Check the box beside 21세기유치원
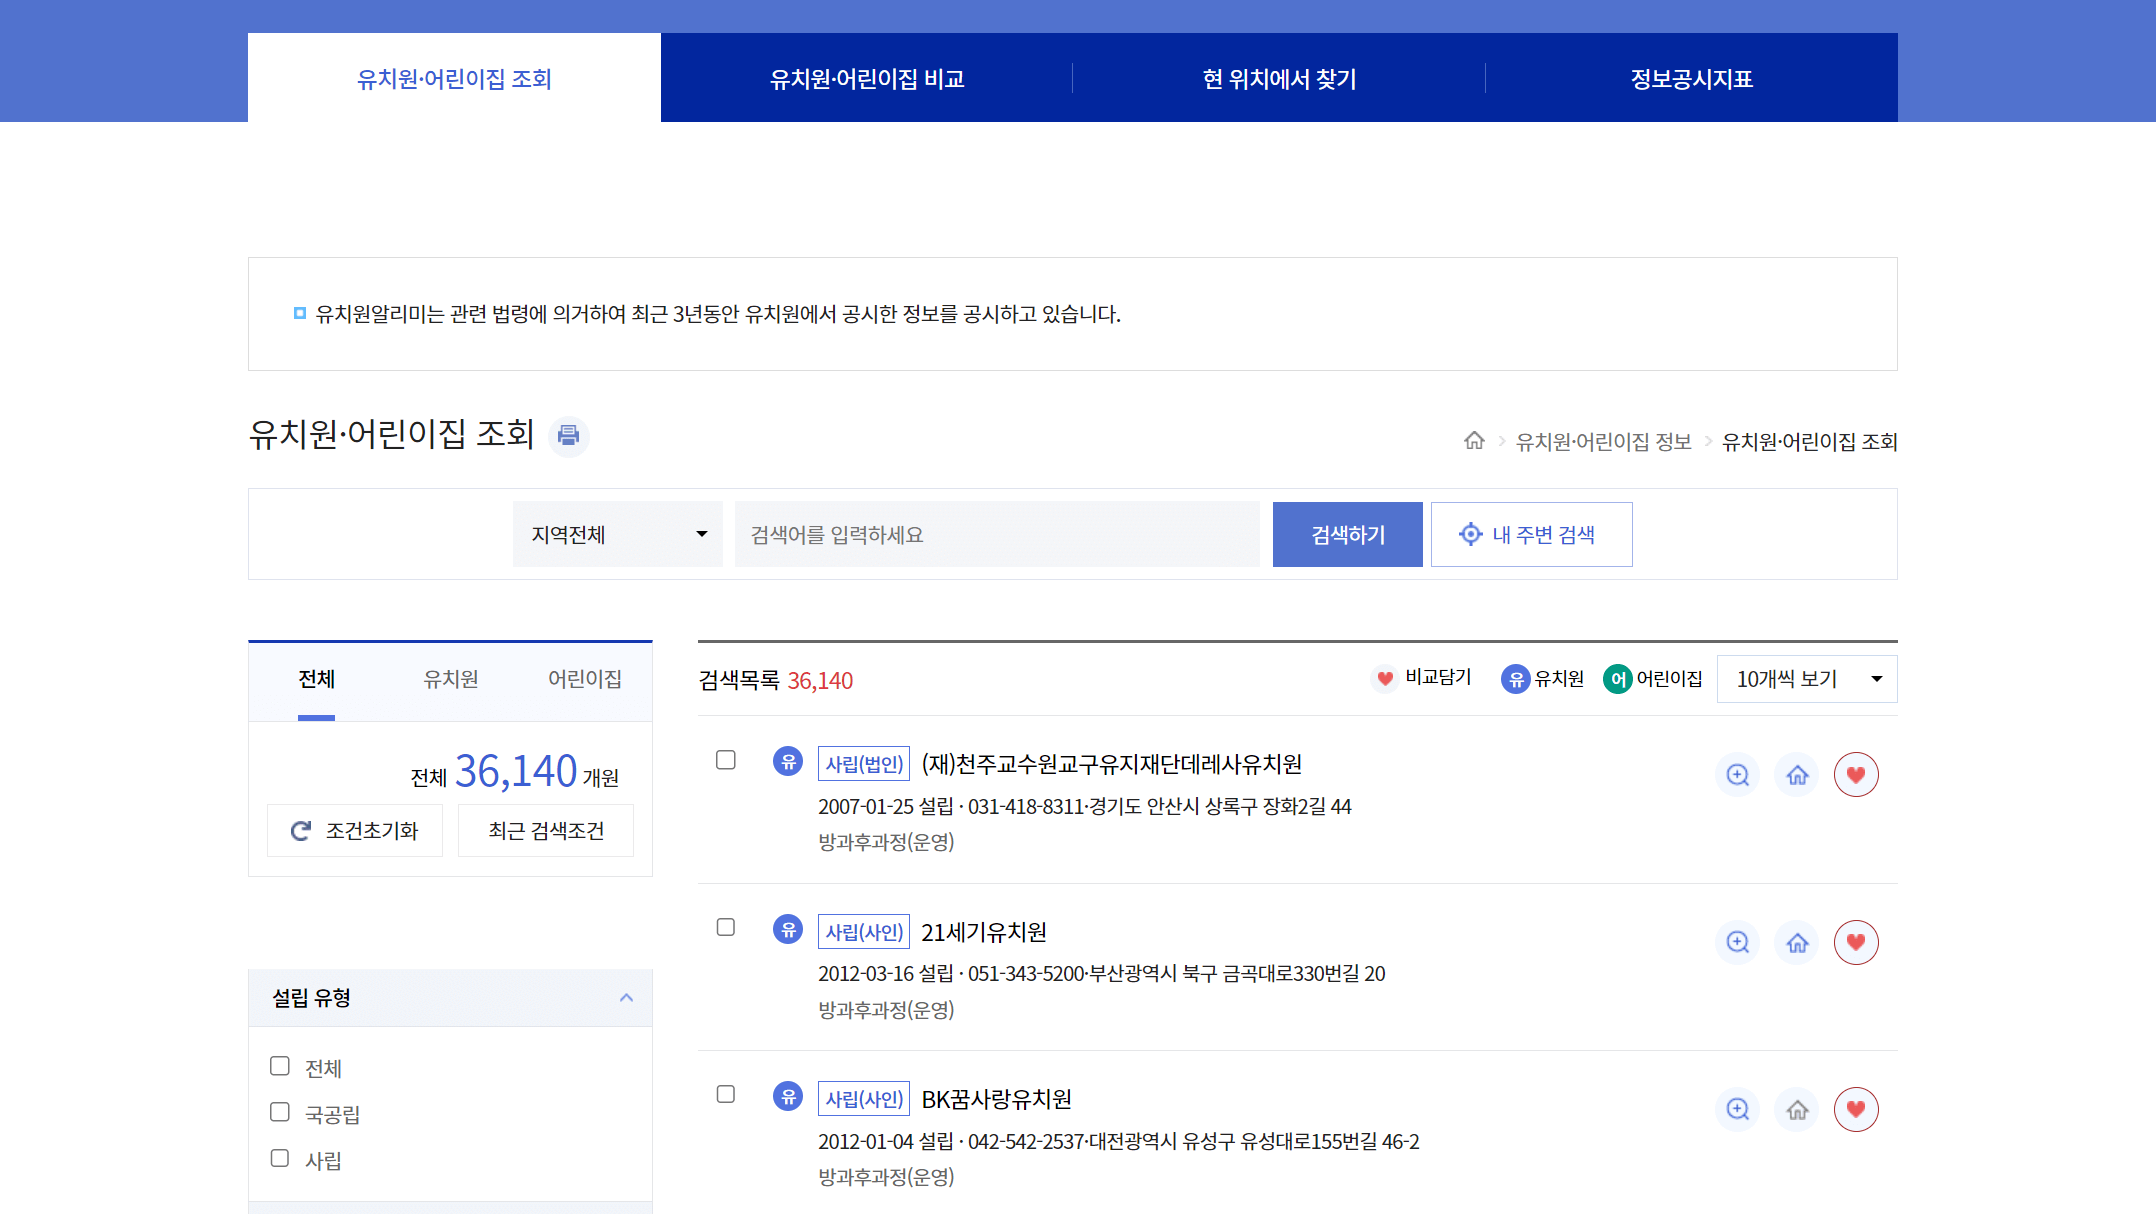Image resolution: width=2156 pixels, height=1214 pixels. pyautogui.click(x=725, y=927)
